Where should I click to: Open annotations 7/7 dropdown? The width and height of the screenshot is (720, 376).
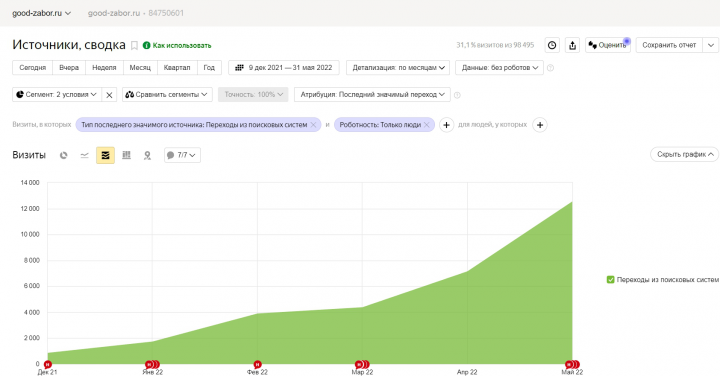182,155
